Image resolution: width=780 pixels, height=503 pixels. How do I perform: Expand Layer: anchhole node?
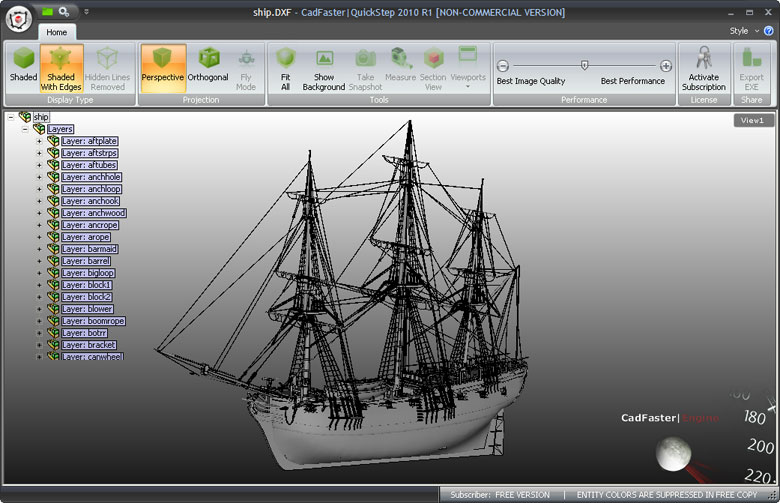pos(39,177)
